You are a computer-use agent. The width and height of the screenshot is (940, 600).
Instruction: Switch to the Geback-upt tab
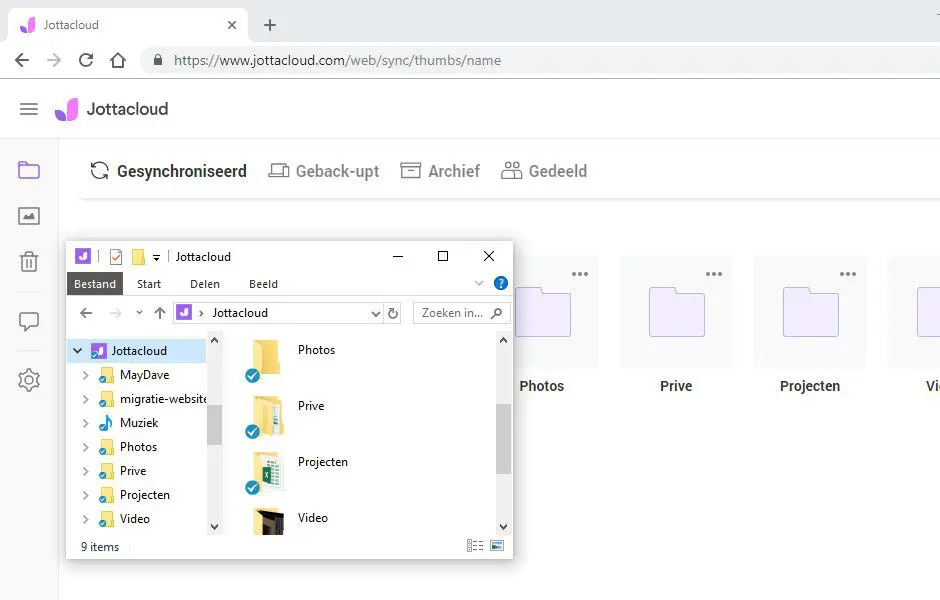click(x=323, y=171)
